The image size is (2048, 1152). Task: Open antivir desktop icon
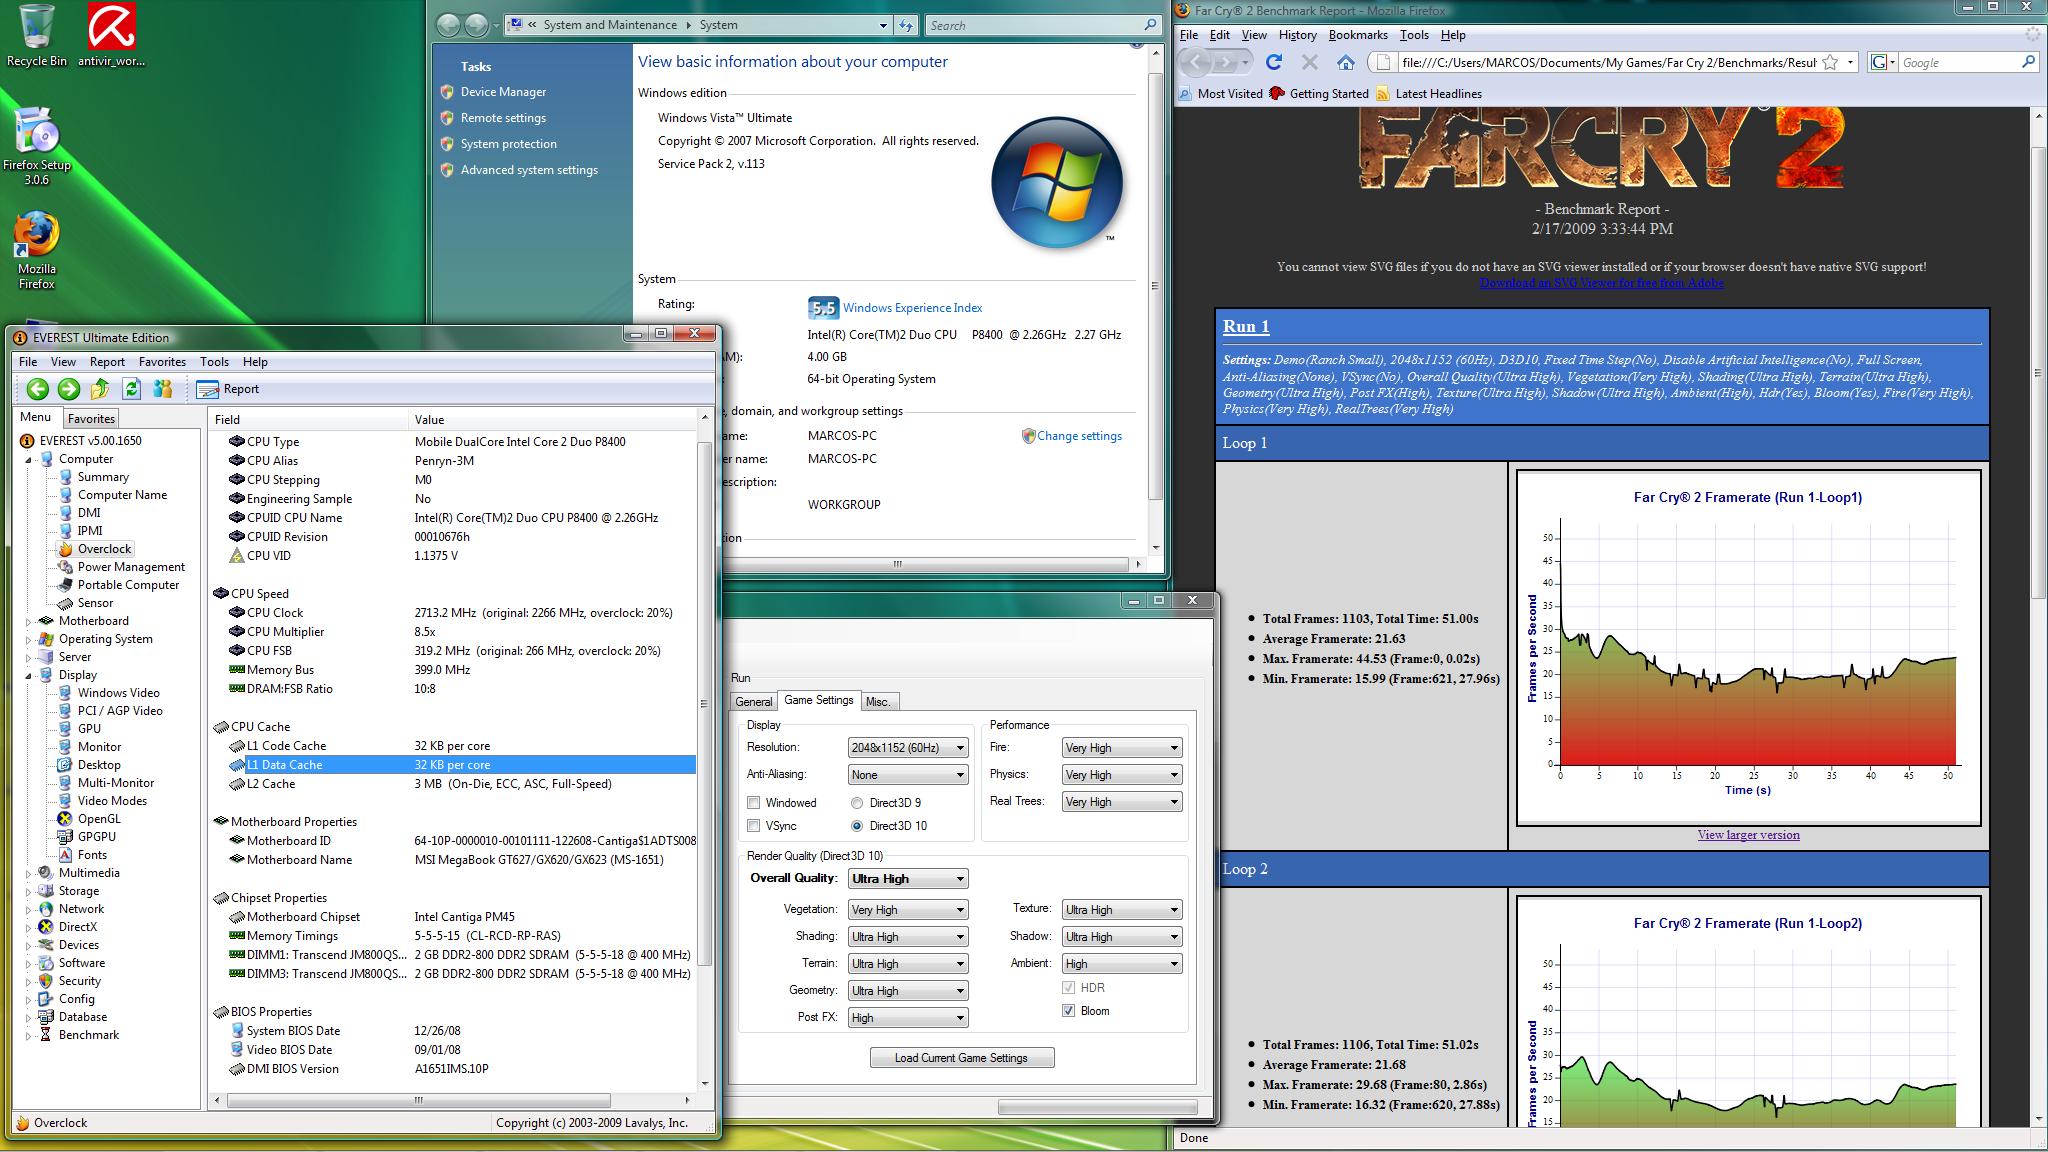coord(111,35)
